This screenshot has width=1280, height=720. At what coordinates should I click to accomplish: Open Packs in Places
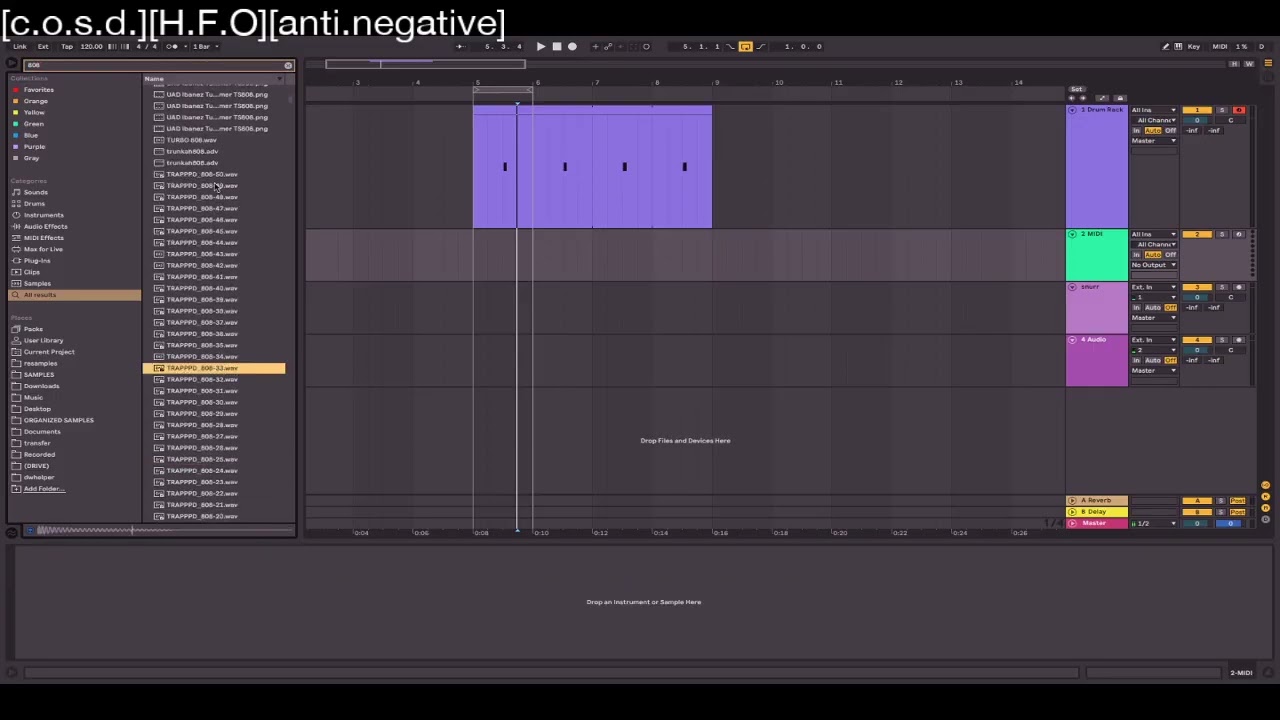click(x=33, y=329)
